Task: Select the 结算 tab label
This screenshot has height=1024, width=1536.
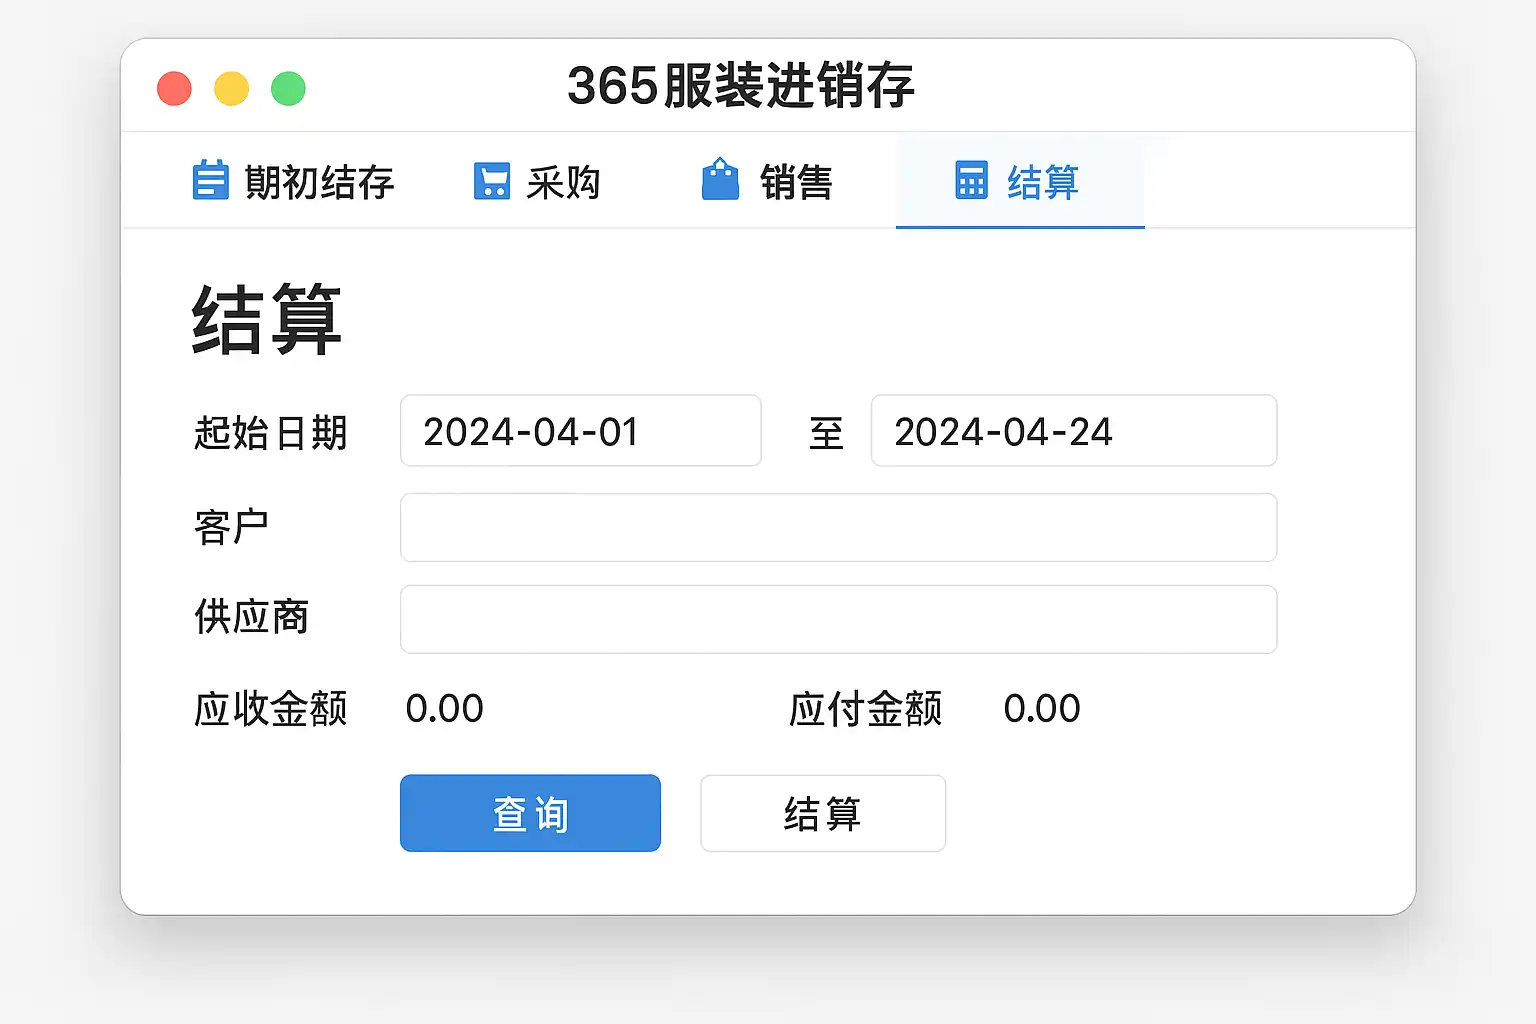Action: pos(1043,183)
